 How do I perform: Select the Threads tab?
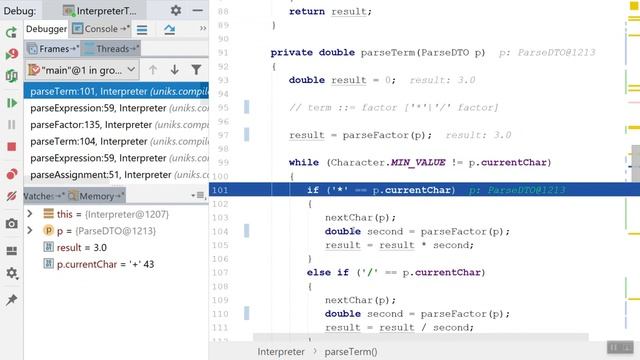tap(111, 49)
